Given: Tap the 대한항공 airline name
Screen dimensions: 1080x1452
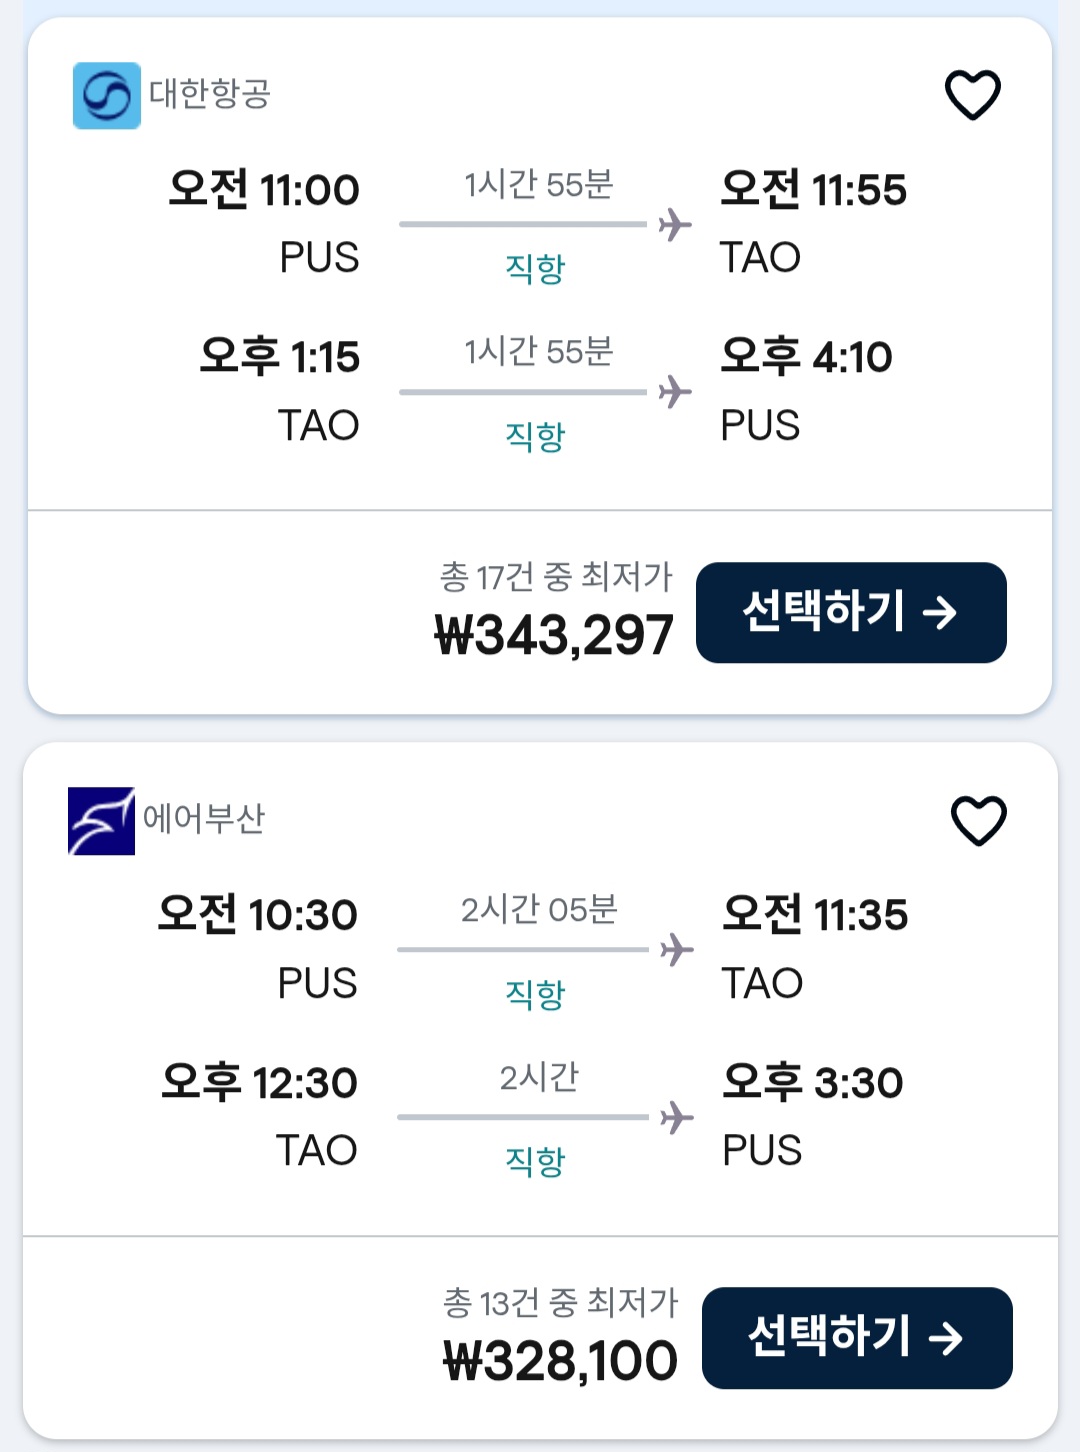Looking at the screenshot, I should 210,94.
